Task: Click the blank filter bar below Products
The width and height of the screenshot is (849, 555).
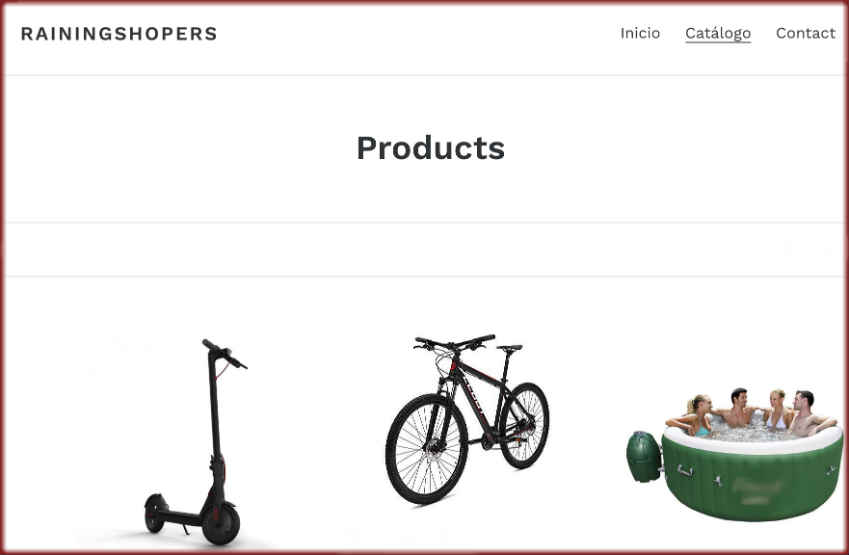Action: pyautogui.click(x=424, y=250)
